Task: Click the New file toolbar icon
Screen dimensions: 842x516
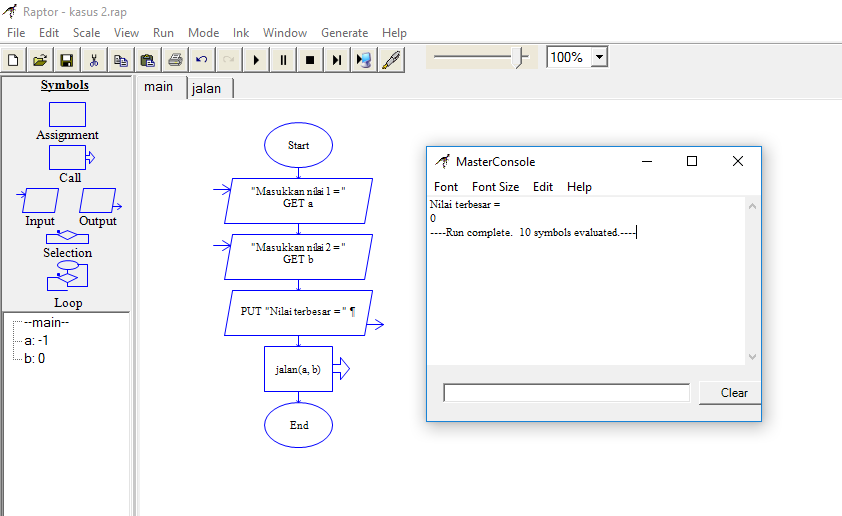Action: (x=13, y=60)
